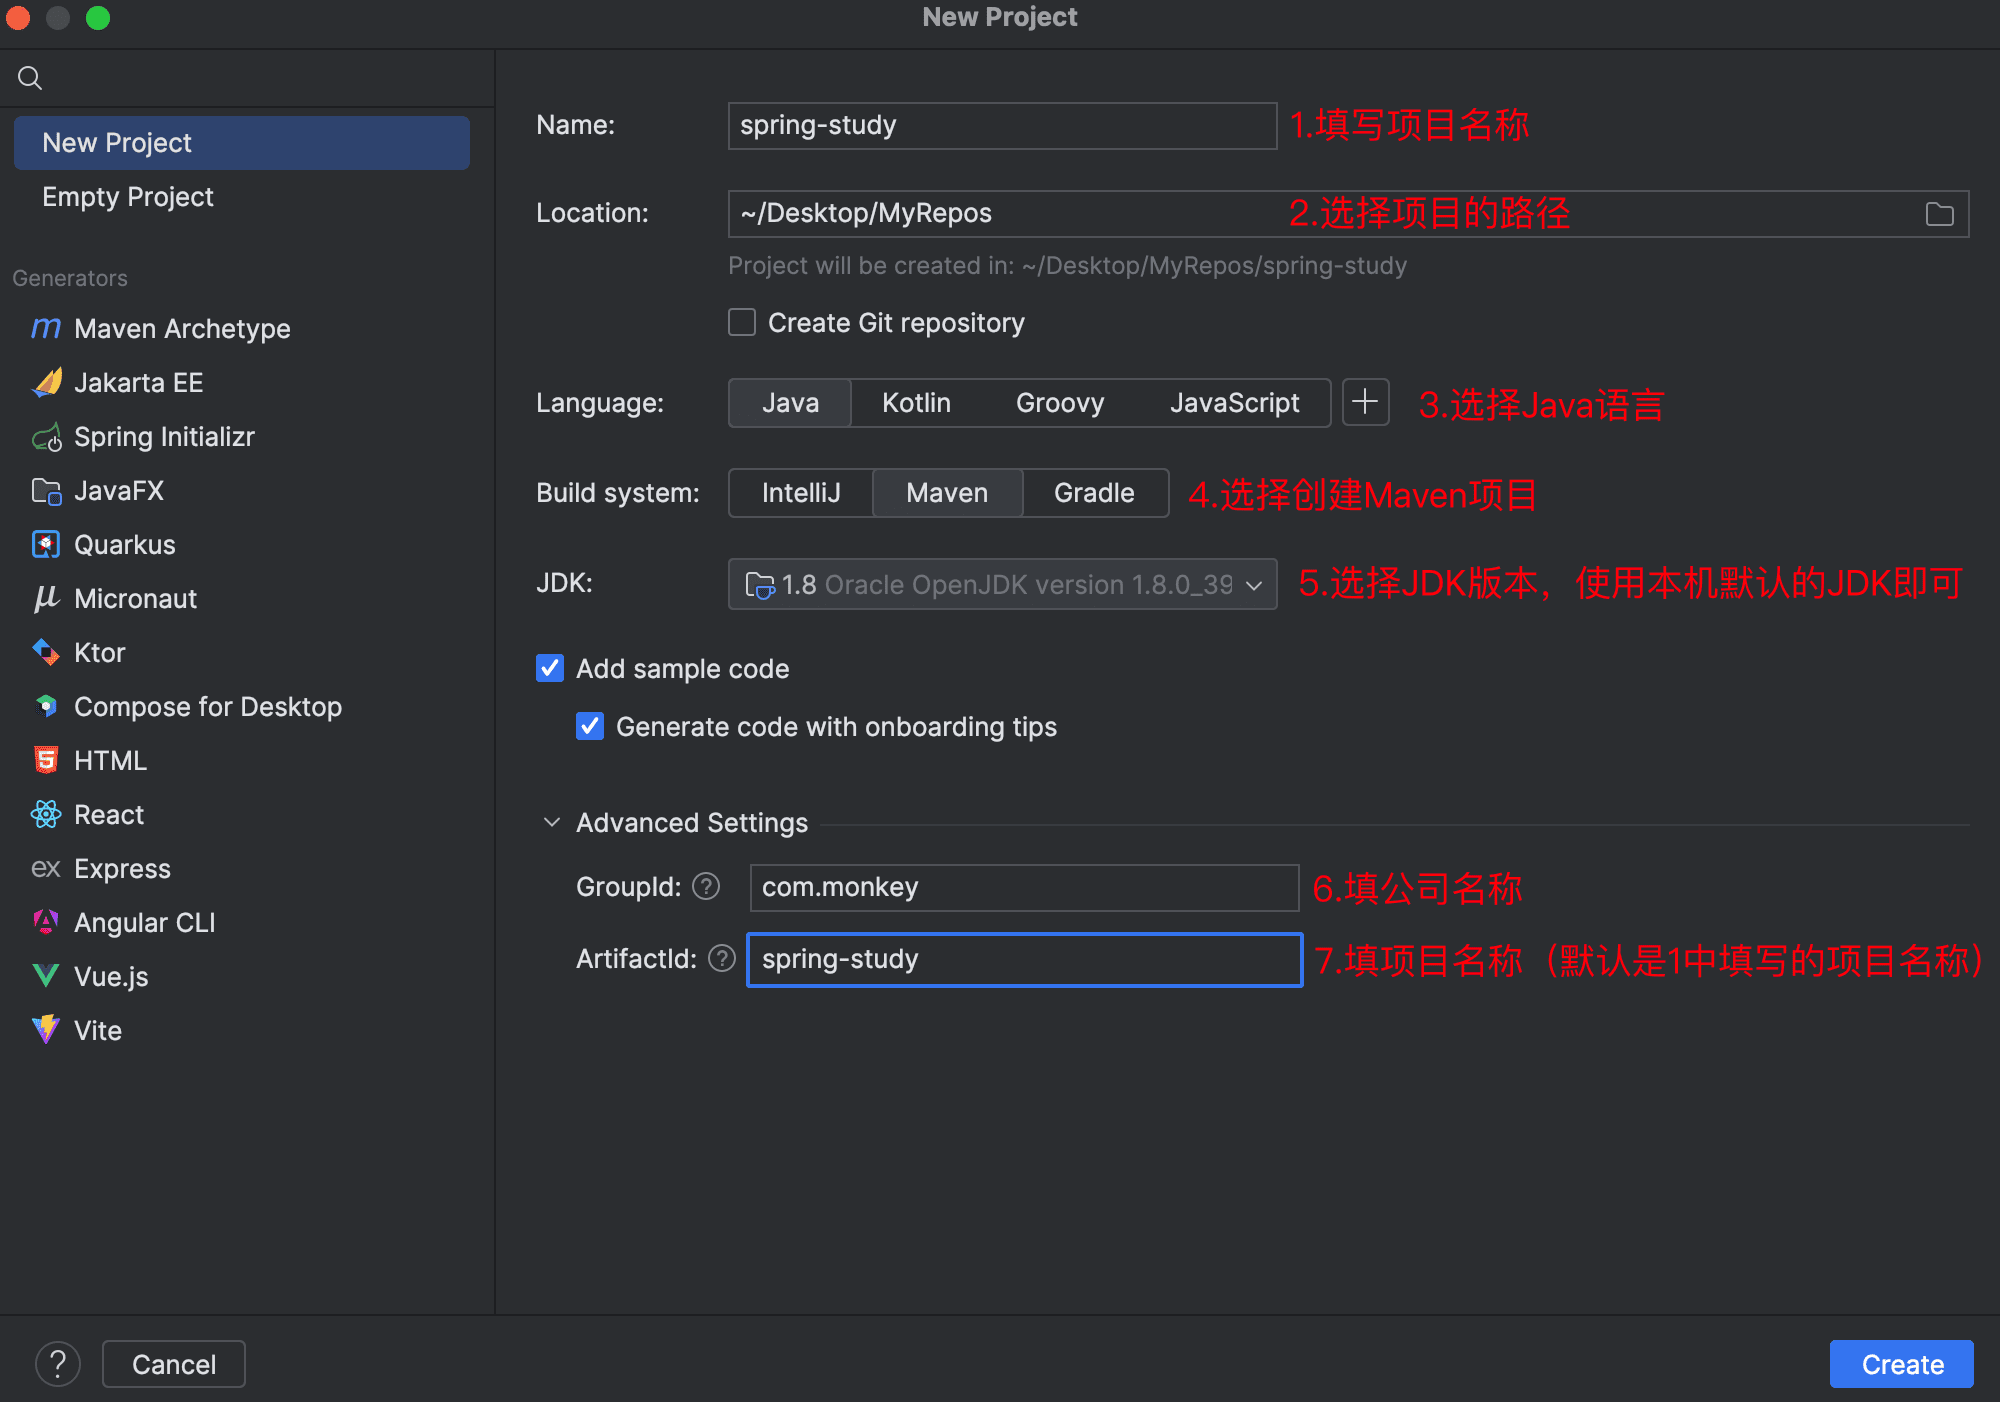Click the Micronaut mu icon
The width and height of the screenshot is (2000, 1402).
pyautogui.click(x=46, y=598)
